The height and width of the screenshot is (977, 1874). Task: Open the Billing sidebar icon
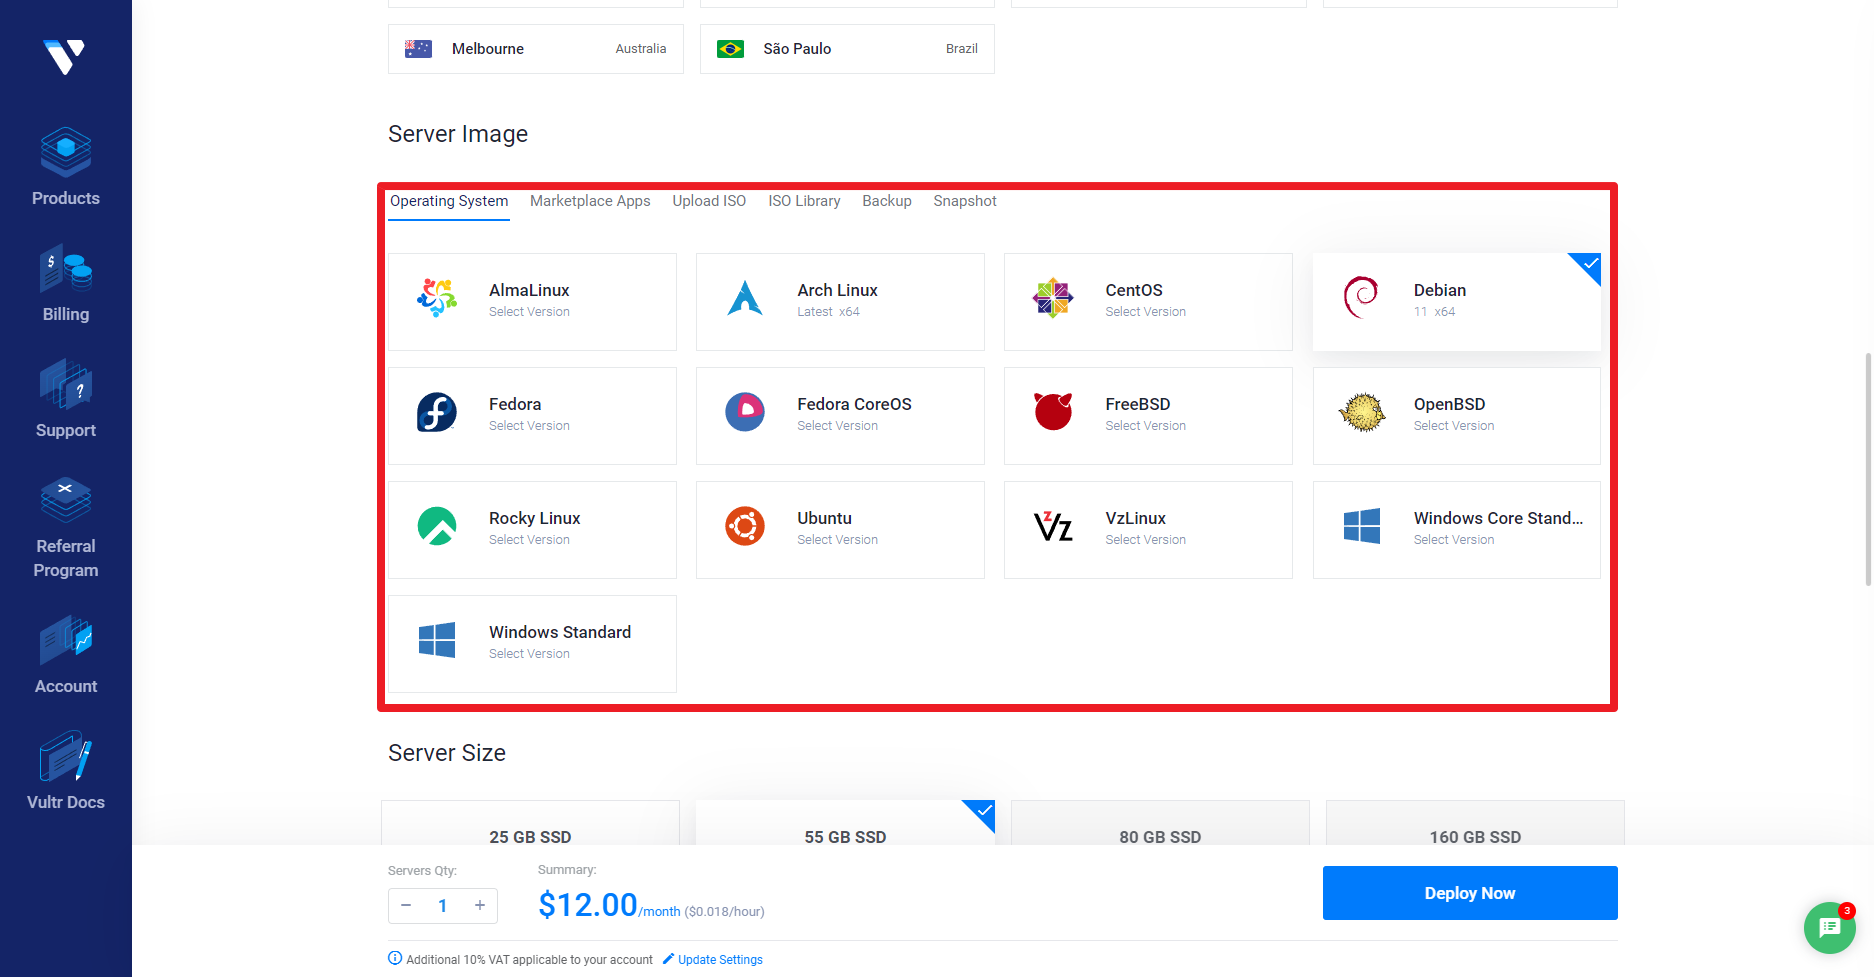click(66, 268)
